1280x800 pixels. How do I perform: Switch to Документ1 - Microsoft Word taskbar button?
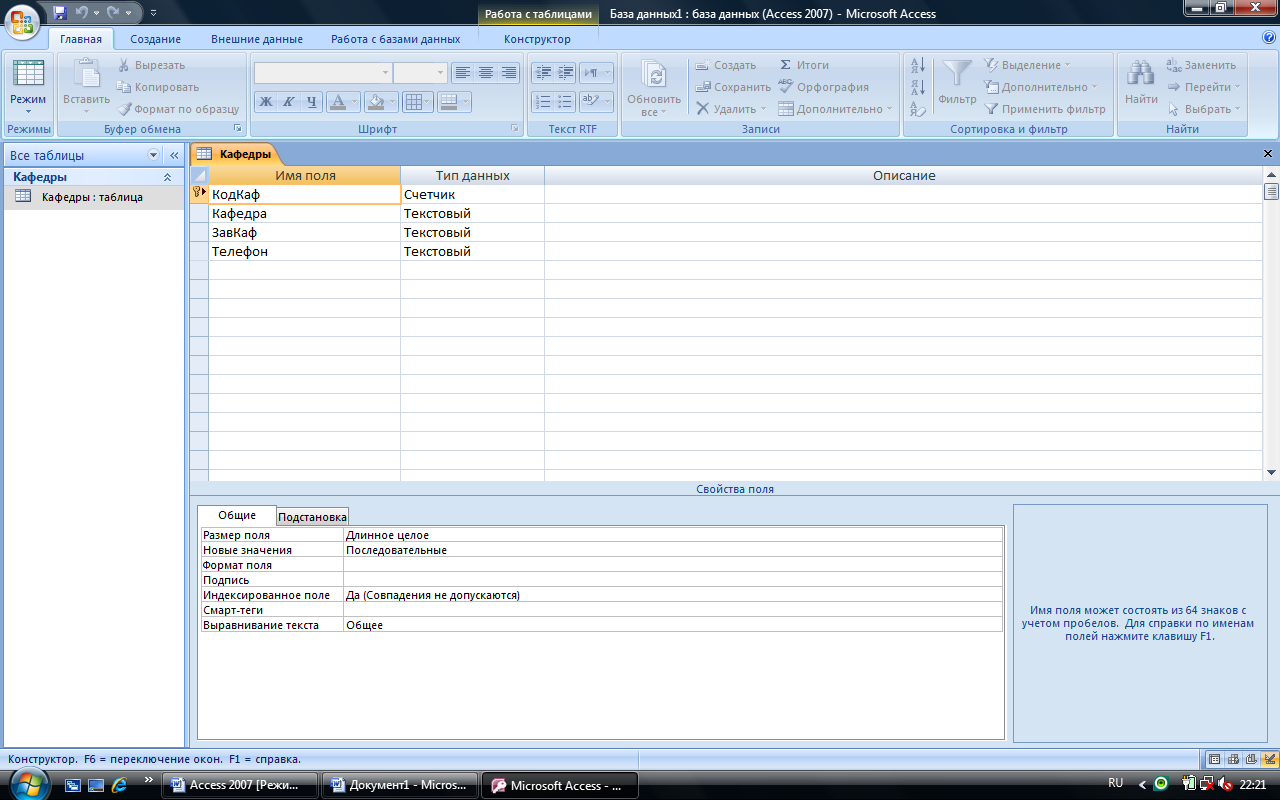coord(400,785)
